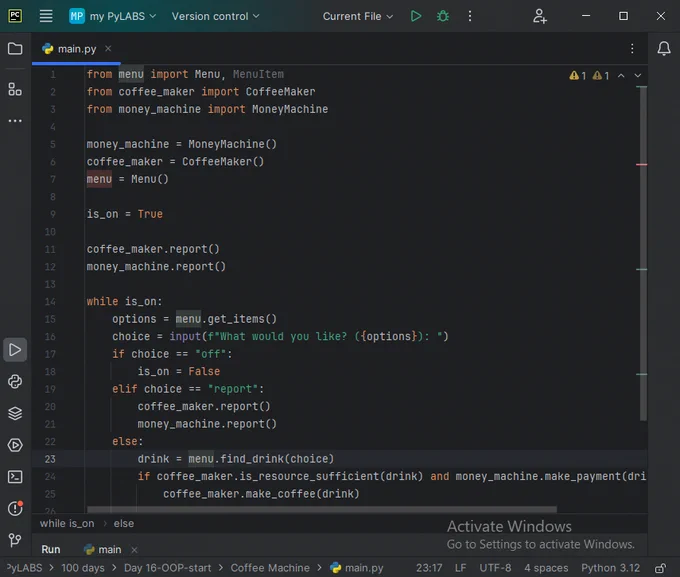Open the Run tool window

(15, 350)
